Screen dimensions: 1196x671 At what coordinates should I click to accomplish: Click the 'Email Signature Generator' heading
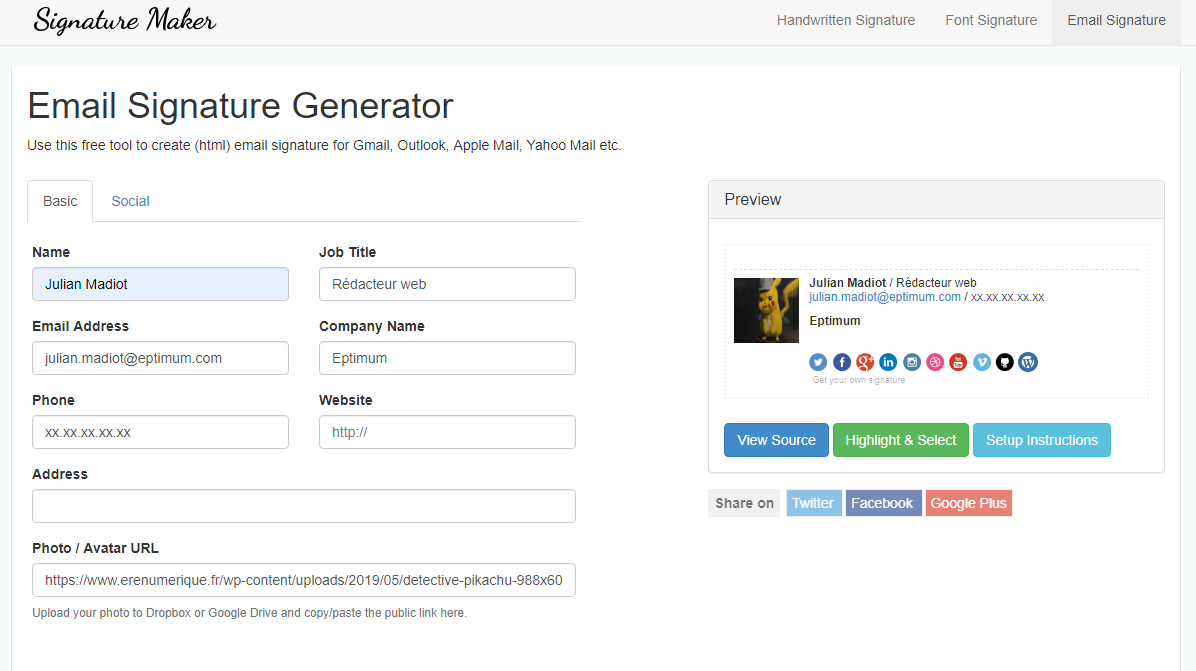[x=240, y=106]
